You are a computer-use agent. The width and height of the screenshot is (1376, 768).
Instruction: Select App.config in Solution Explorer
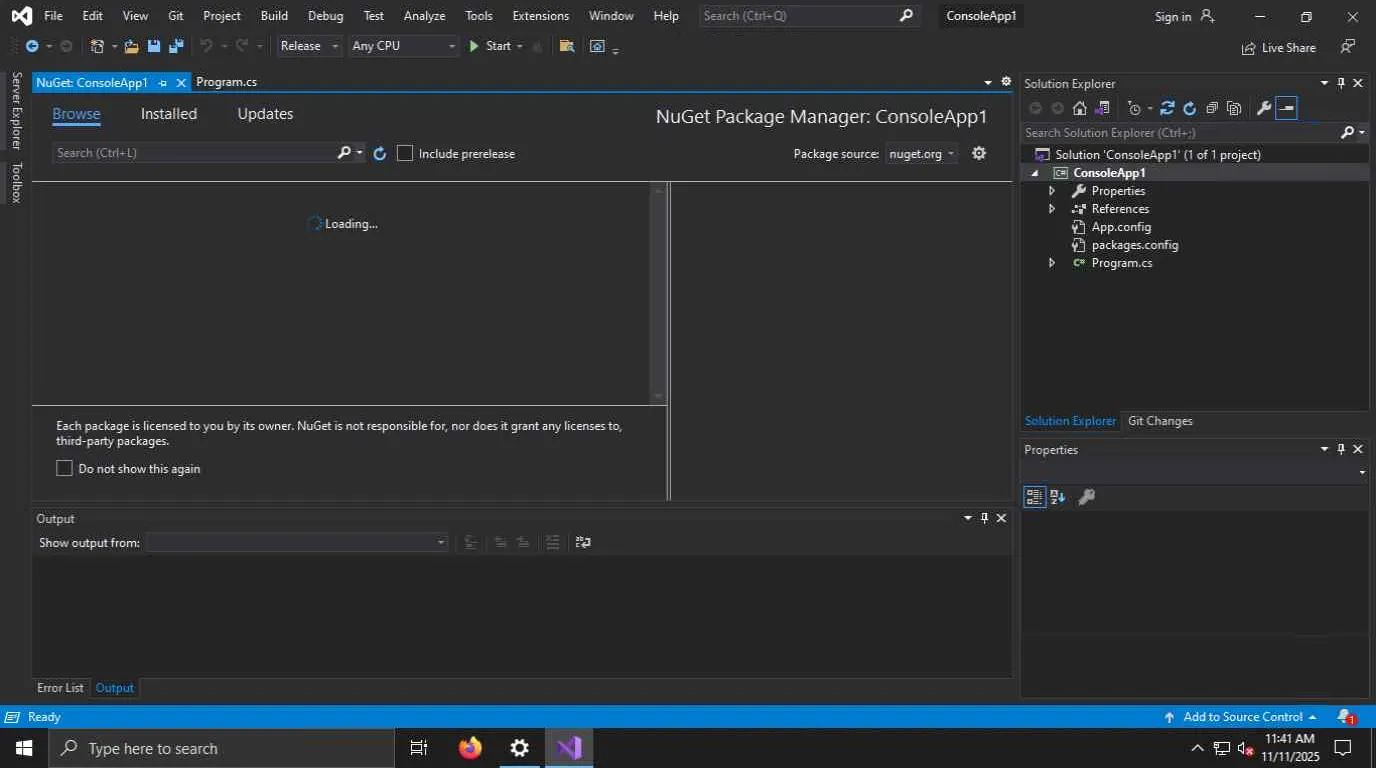pos(1120,227)
